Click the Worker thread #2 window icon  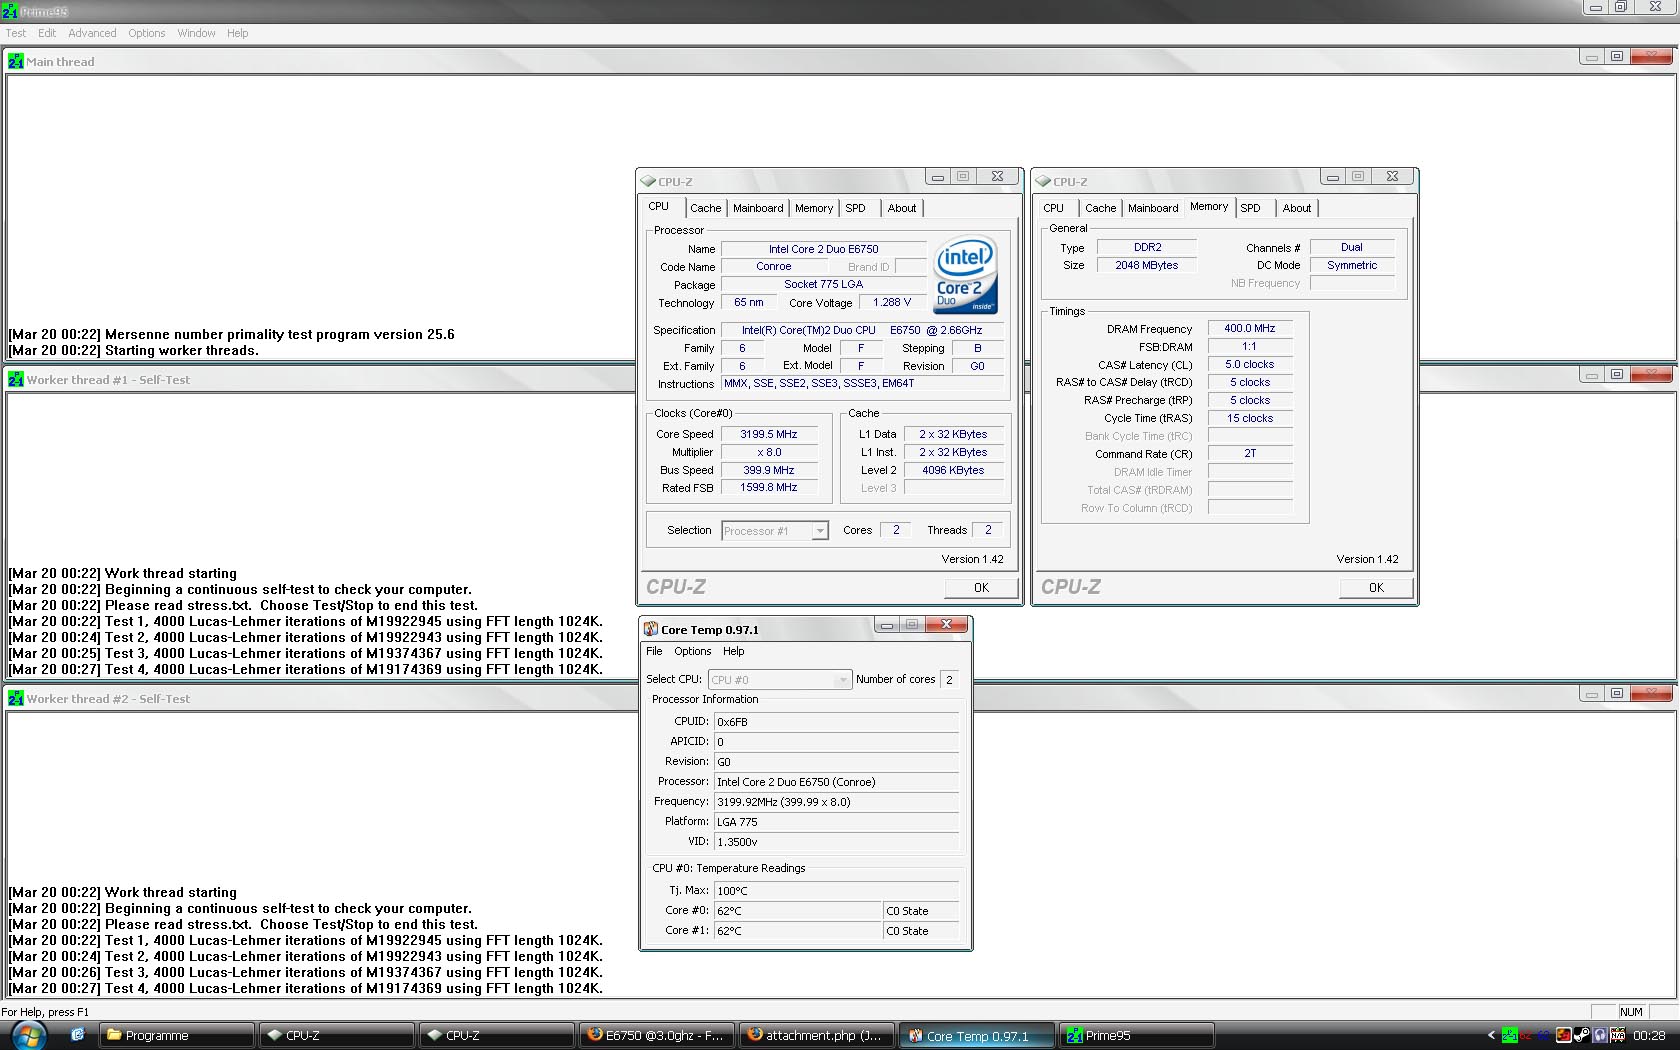pos(16,698)
